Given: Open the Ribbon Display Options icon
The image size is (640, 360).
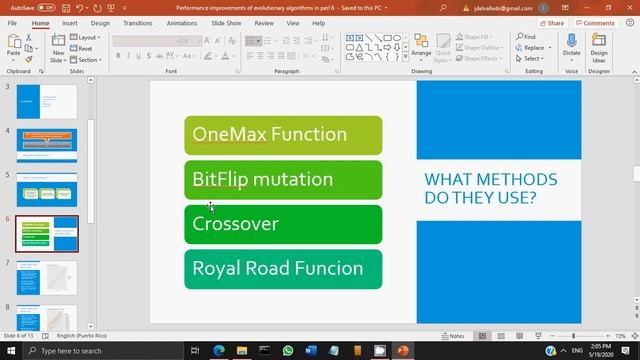Looking at the screenshot, I should 565,8.
